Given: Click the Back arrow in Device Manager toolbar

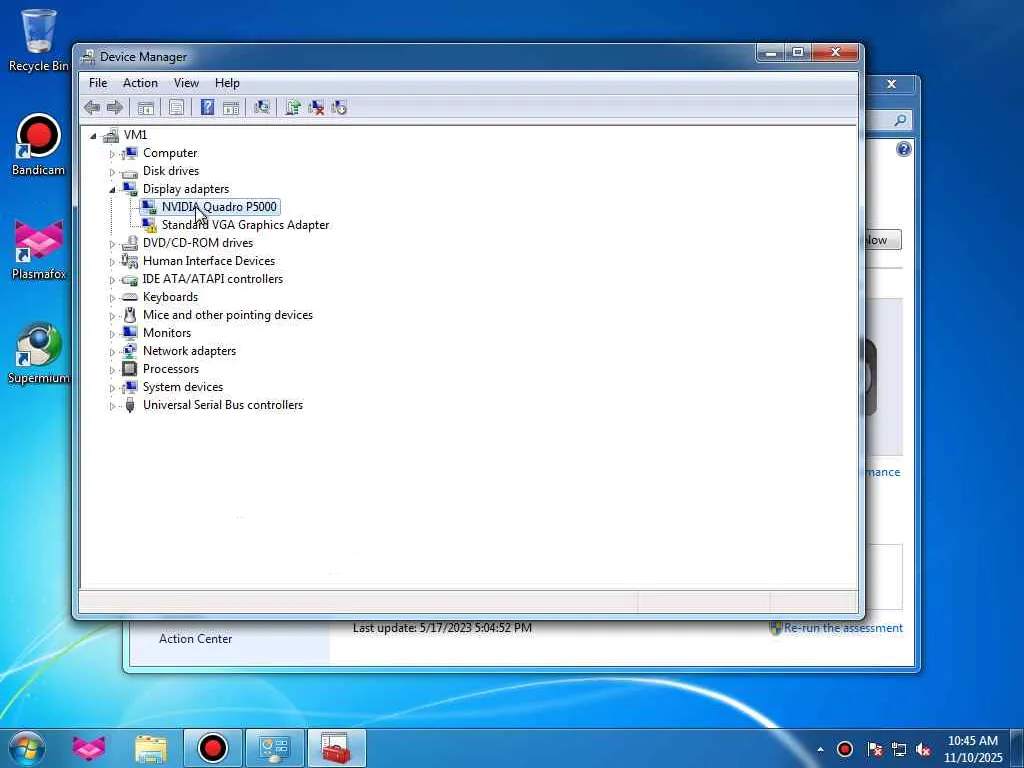Looking at the screenshot, I should pos(92,108).
